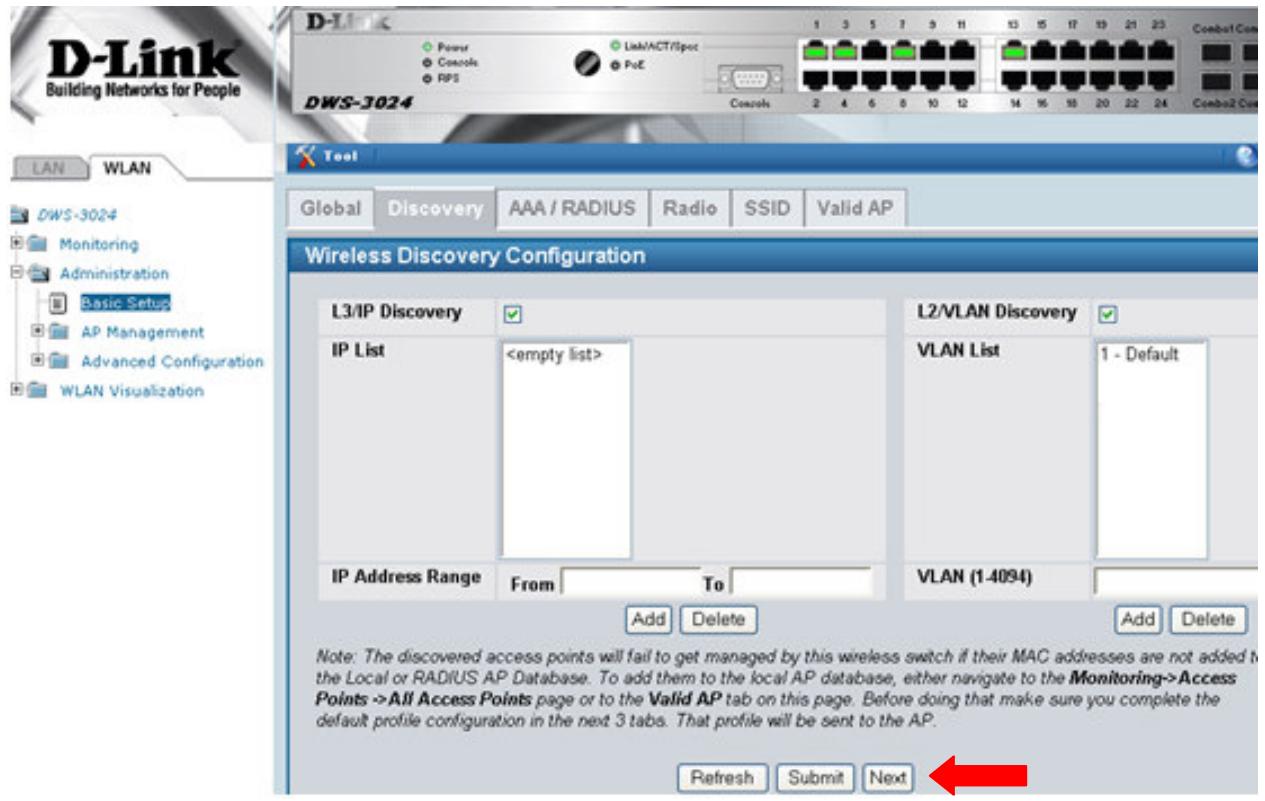Switch to the Radio tab

(691, 209)
